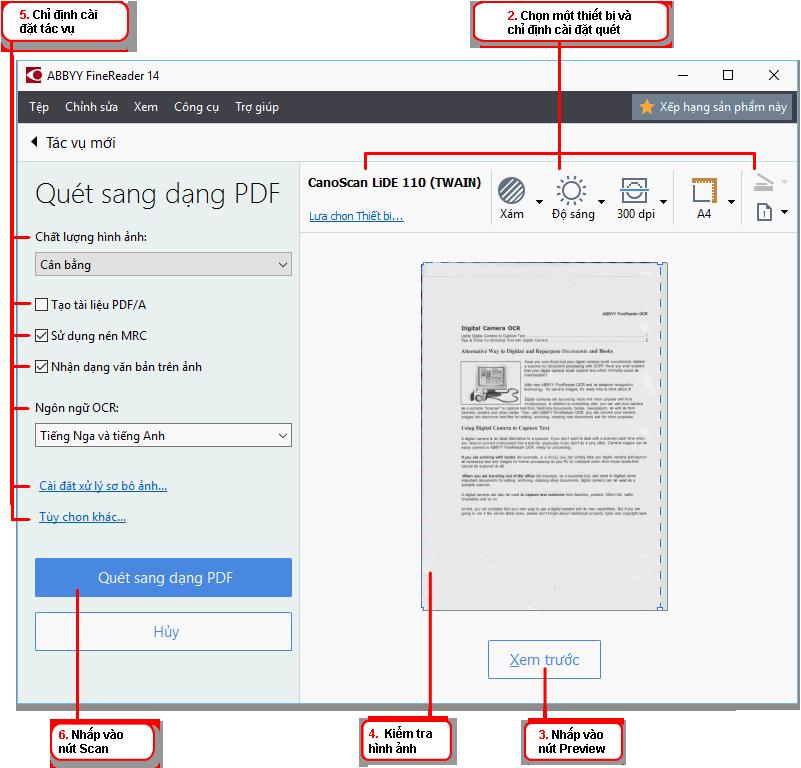
Task: Click the star icon in rating button
Action: pyautogui.click(x=647, y=107)
